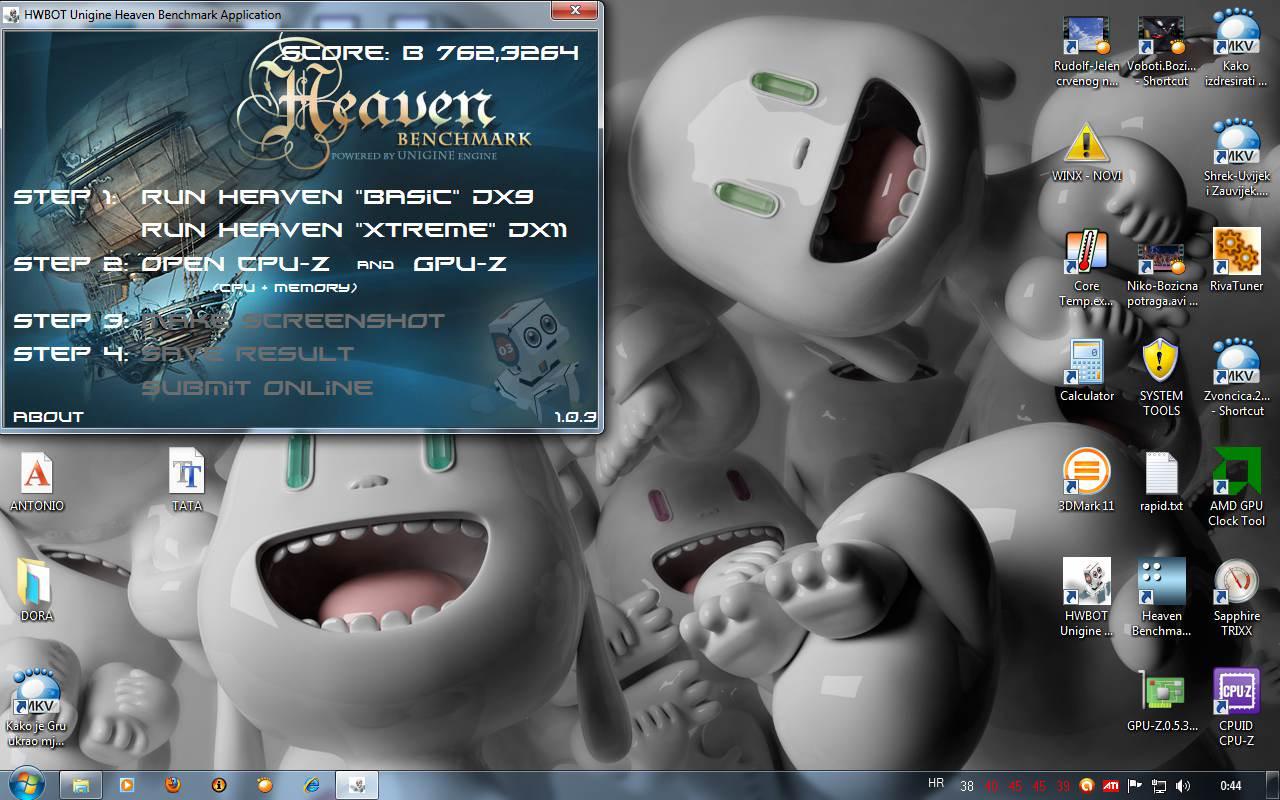Screen dimensions: 1280x800
Task: Open SYSTEM TOOLS shield icon
Action: 1162,377
